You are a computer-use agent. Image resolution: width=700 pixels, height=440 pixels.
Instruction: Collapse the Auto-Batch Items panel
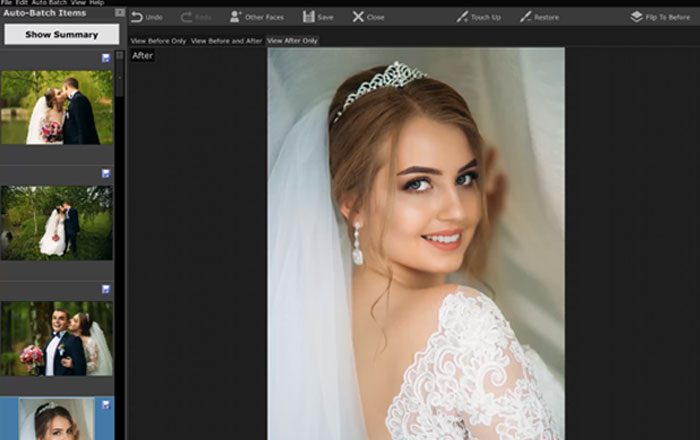click(119, 13)
